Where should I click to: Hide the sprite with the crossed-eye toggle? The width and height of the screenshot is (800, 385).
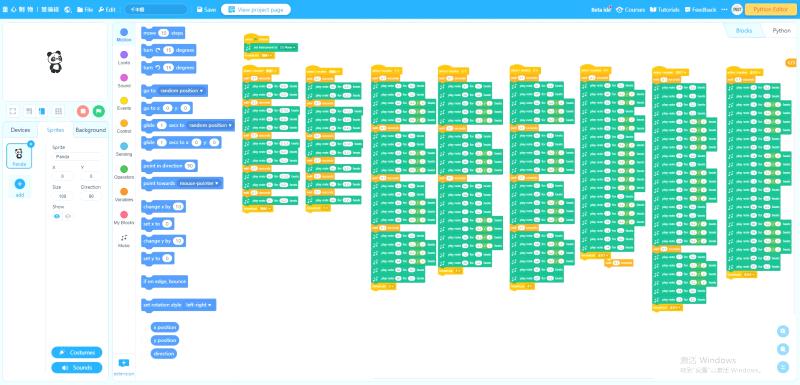pyautogui.click(x=68, y=216)
